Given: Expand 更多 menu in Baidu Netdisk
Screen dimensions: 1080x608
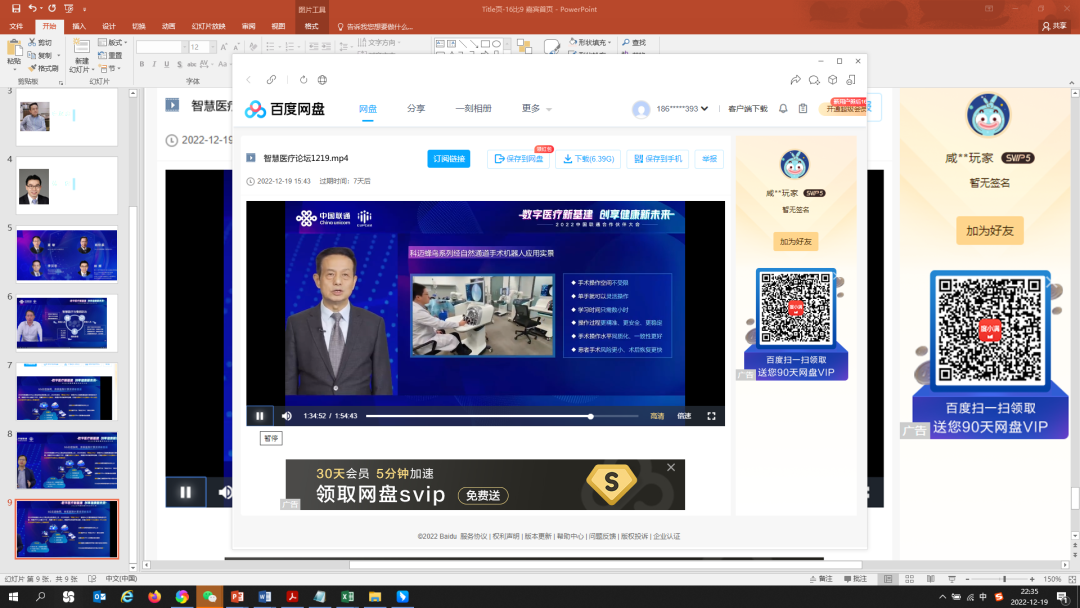Looking at the screenshot, I should pos(537,109).
